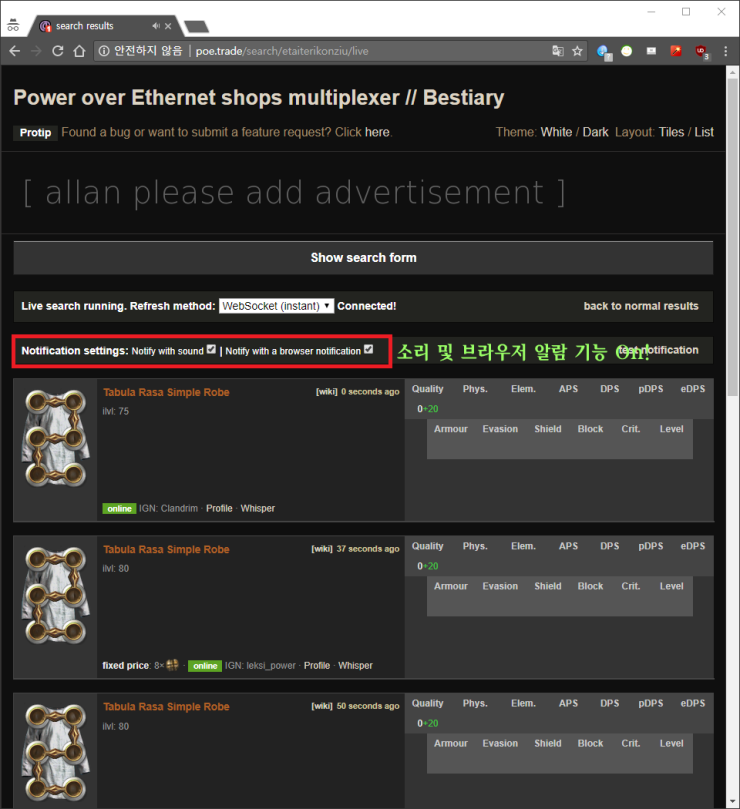Open browser home page icon

tap(79, 51)
